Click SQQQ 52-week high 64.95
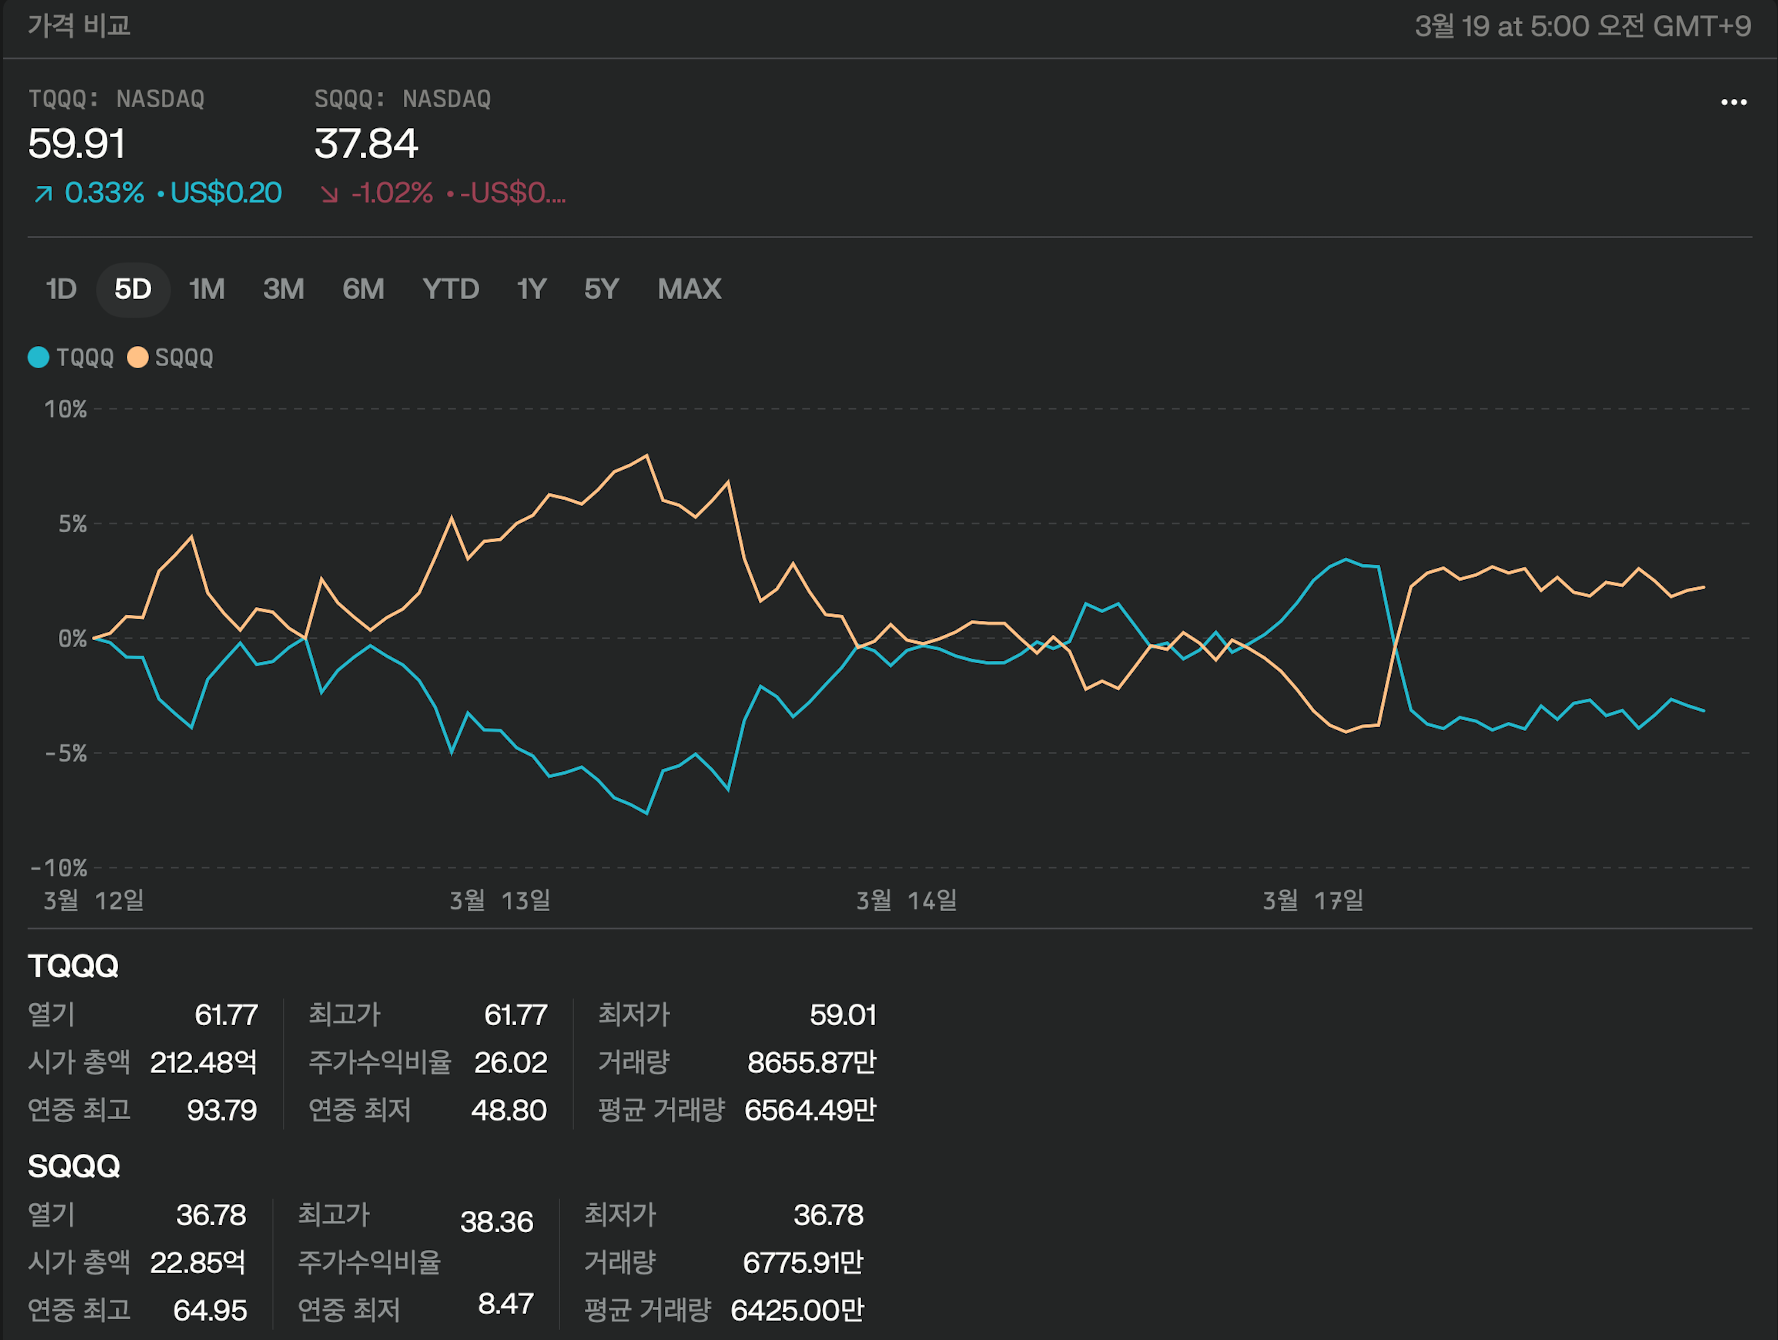 click(210, 1310)
